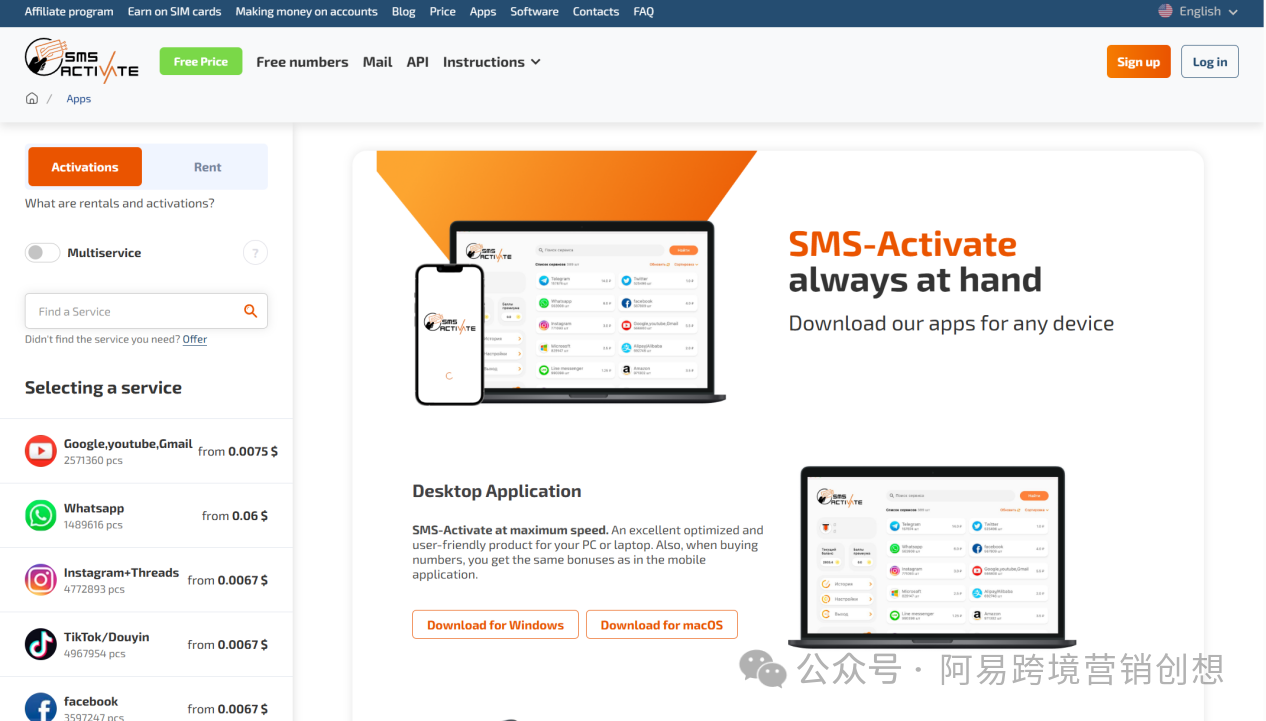Click the 'from 0.06 $' price

[x=235, y=516]
